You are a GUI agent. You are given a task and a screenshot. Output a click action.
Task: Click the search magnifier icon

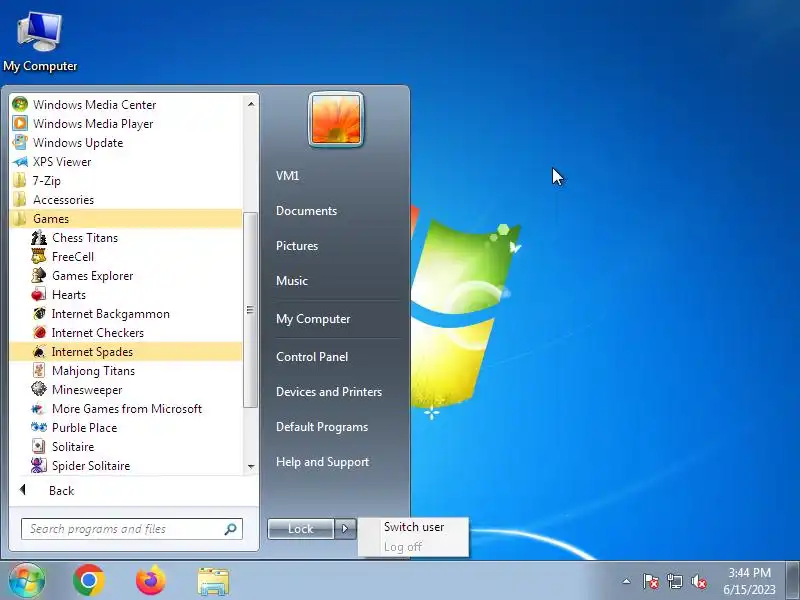coord(231,529)
